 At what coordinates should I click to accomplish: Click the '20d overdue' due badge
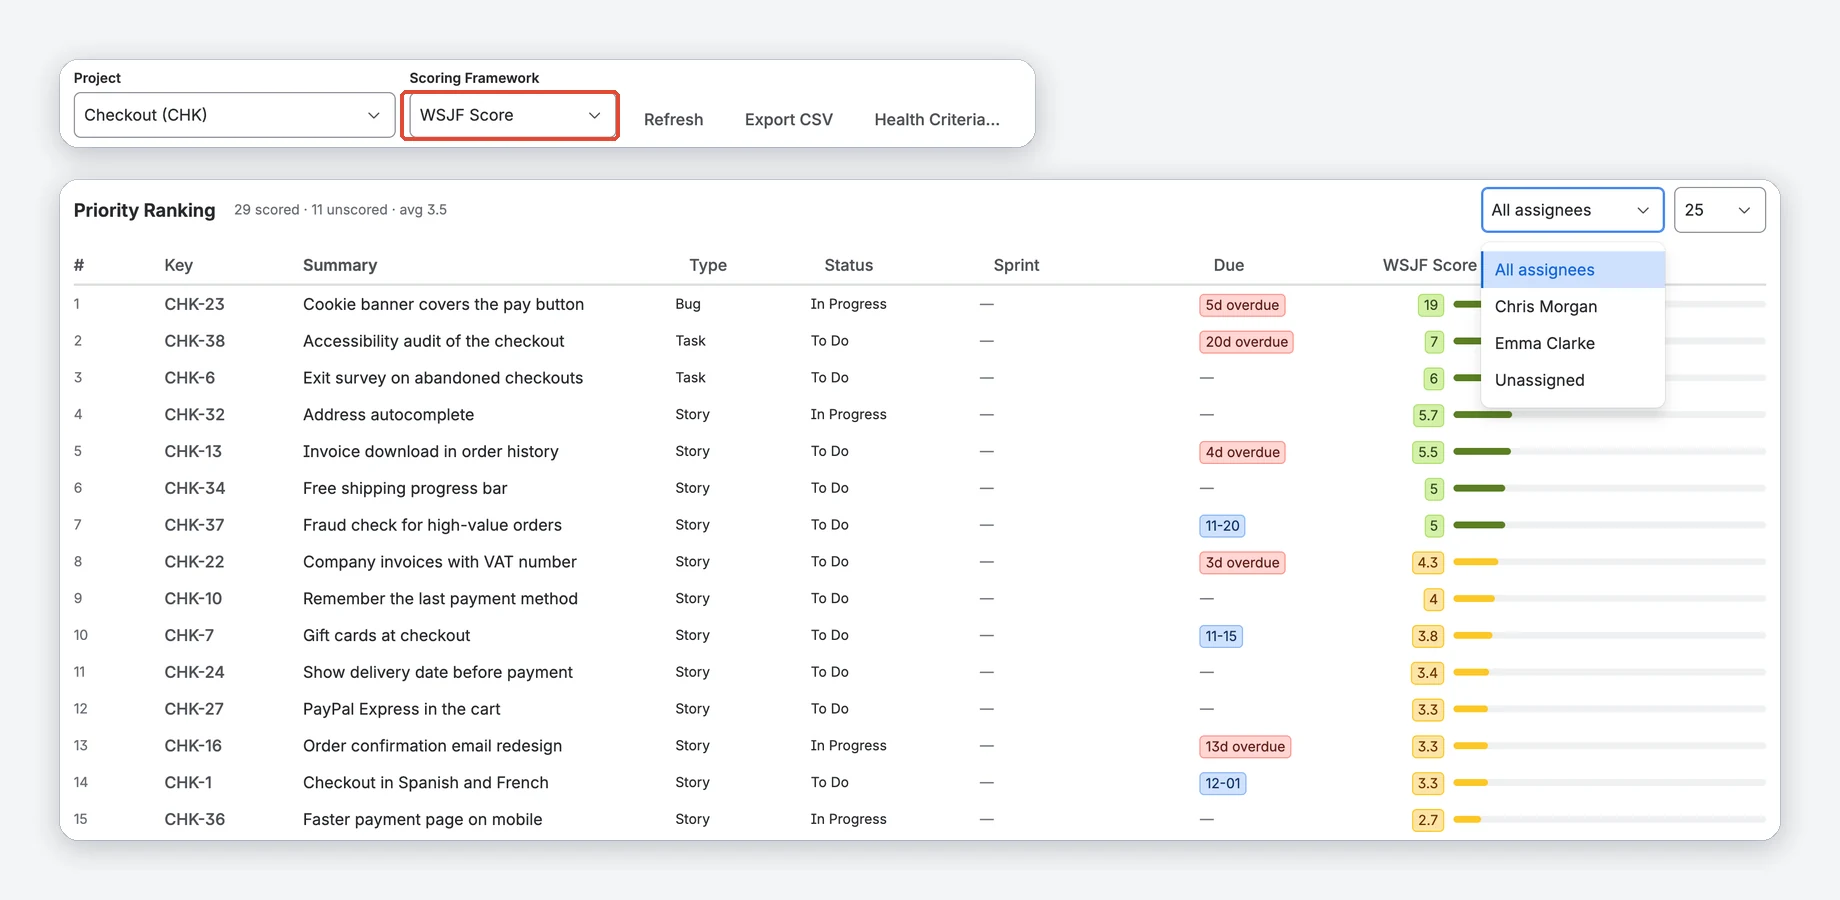point(1246,342)
